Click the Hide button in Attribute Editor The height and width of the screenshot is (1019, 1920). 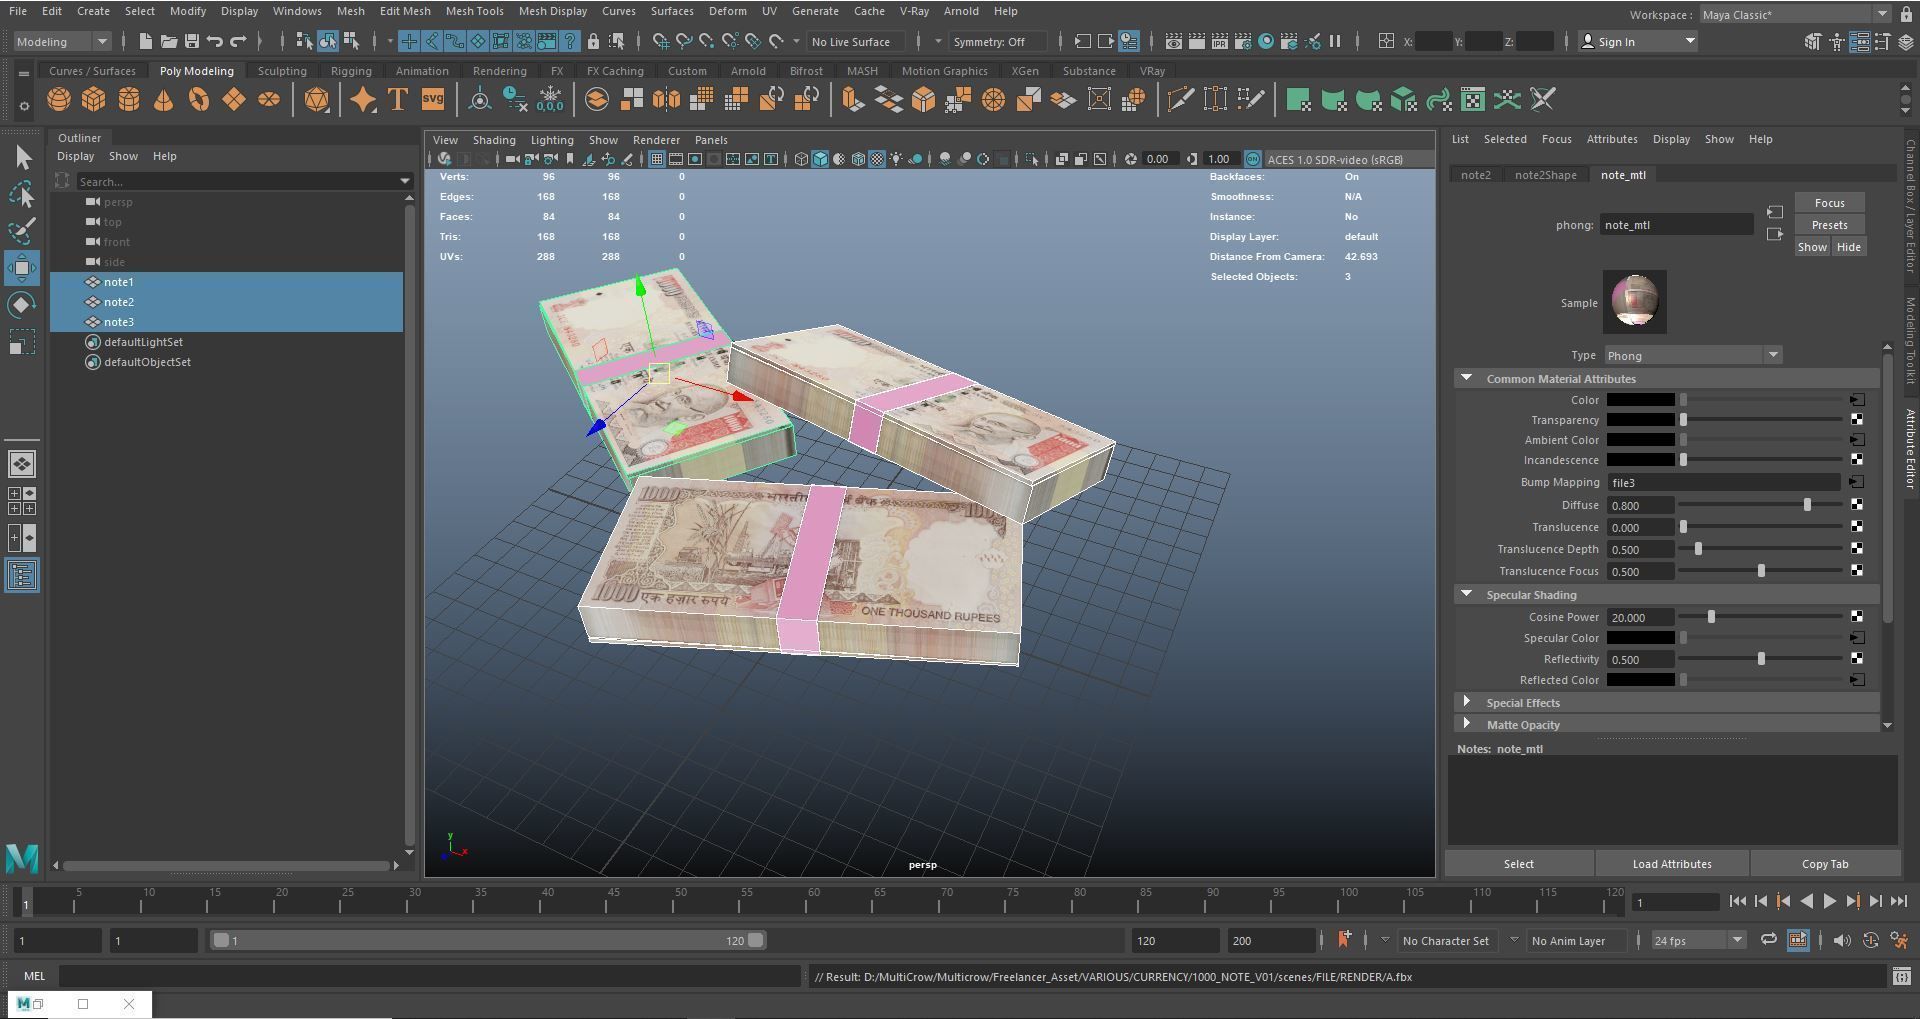click(x=1848, y=247)
